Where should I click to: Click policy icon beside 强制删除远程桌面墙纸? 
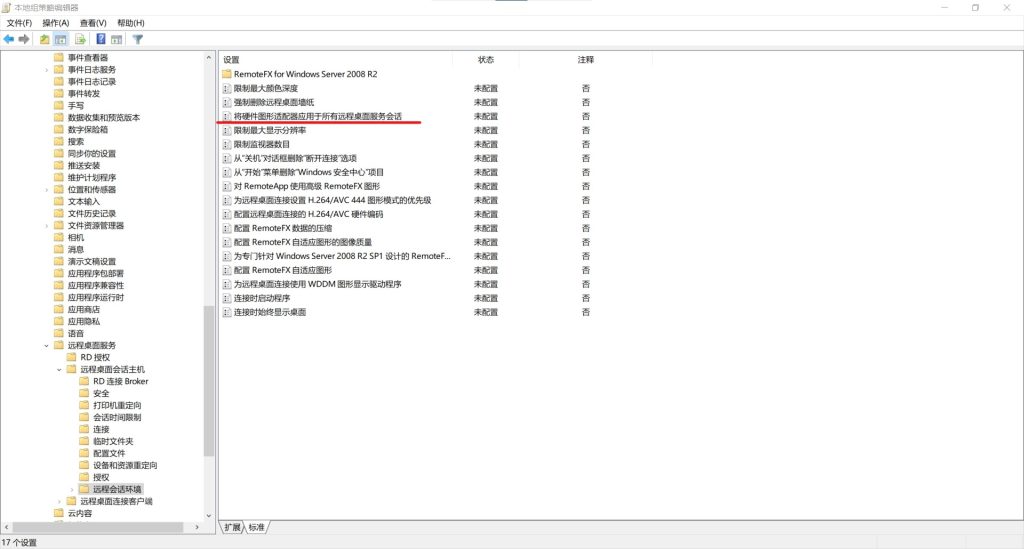click(227, 102)
